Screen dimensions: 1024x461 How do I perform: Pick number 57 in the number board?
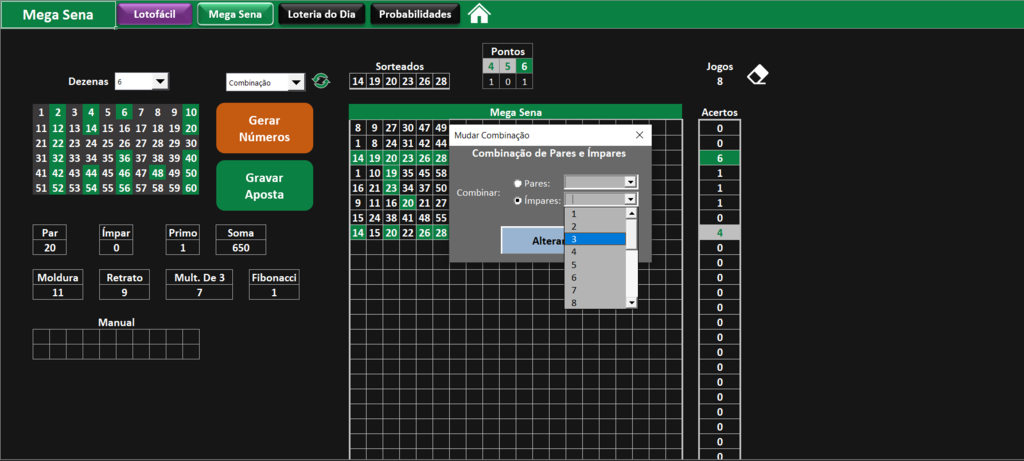[141, 188]
